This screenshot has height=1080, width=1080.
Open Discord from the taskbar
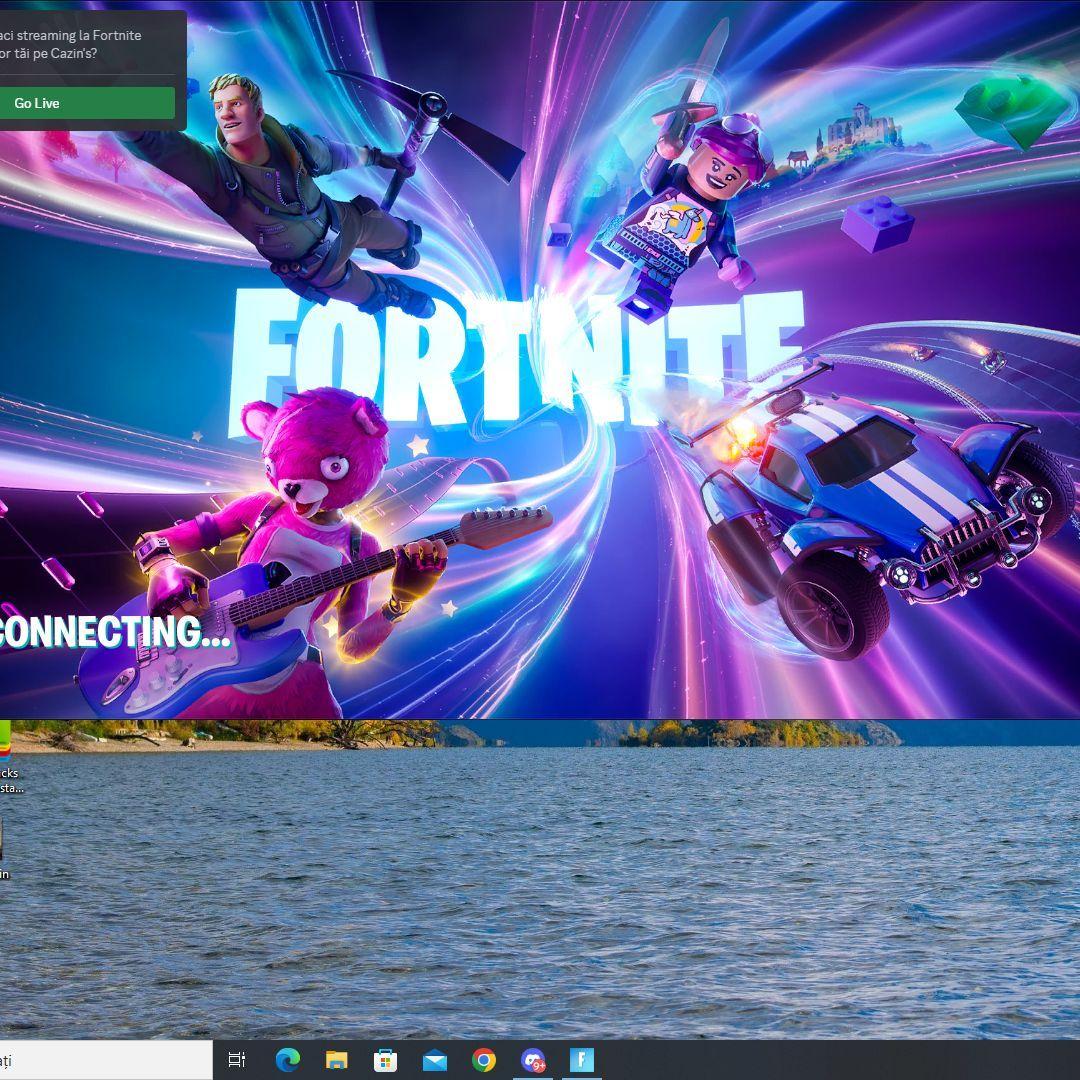coord(533,1059)
